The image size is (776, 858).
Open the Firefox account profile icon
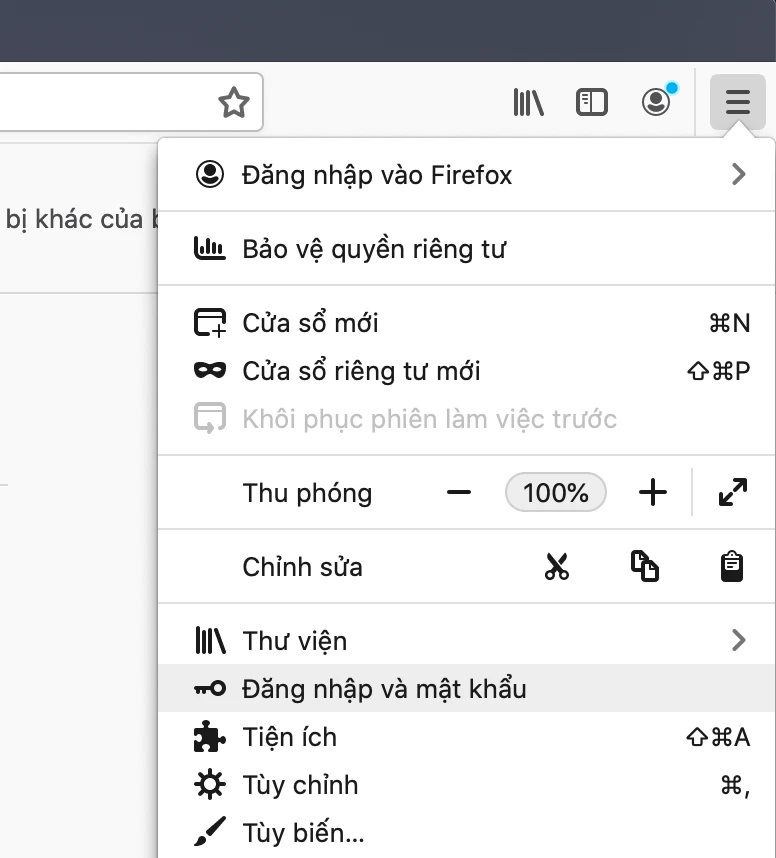coord(656,102)
